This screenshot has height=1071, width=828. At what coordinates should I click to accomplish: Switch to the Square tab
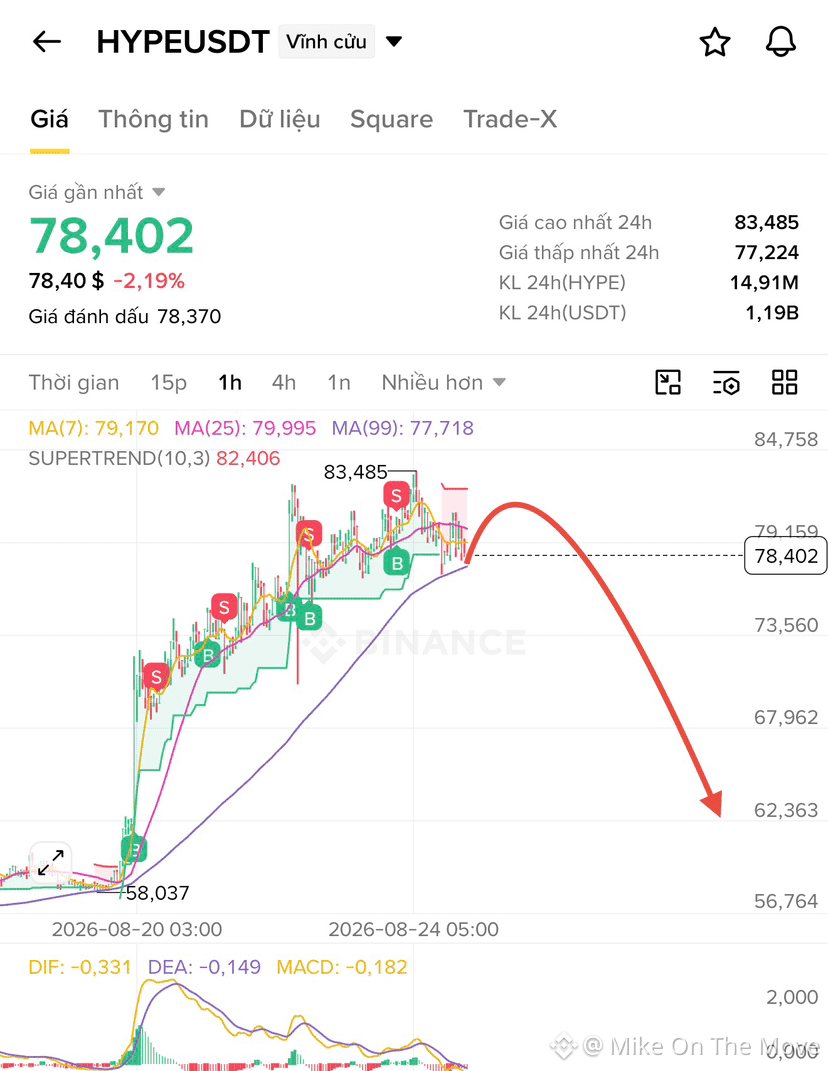(391, 120)
